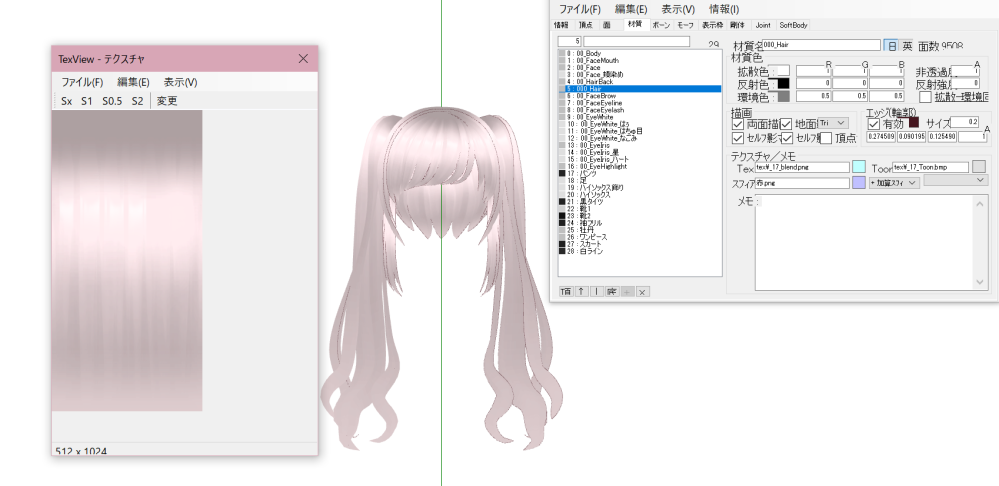Close the TexView window

[303, 59]
